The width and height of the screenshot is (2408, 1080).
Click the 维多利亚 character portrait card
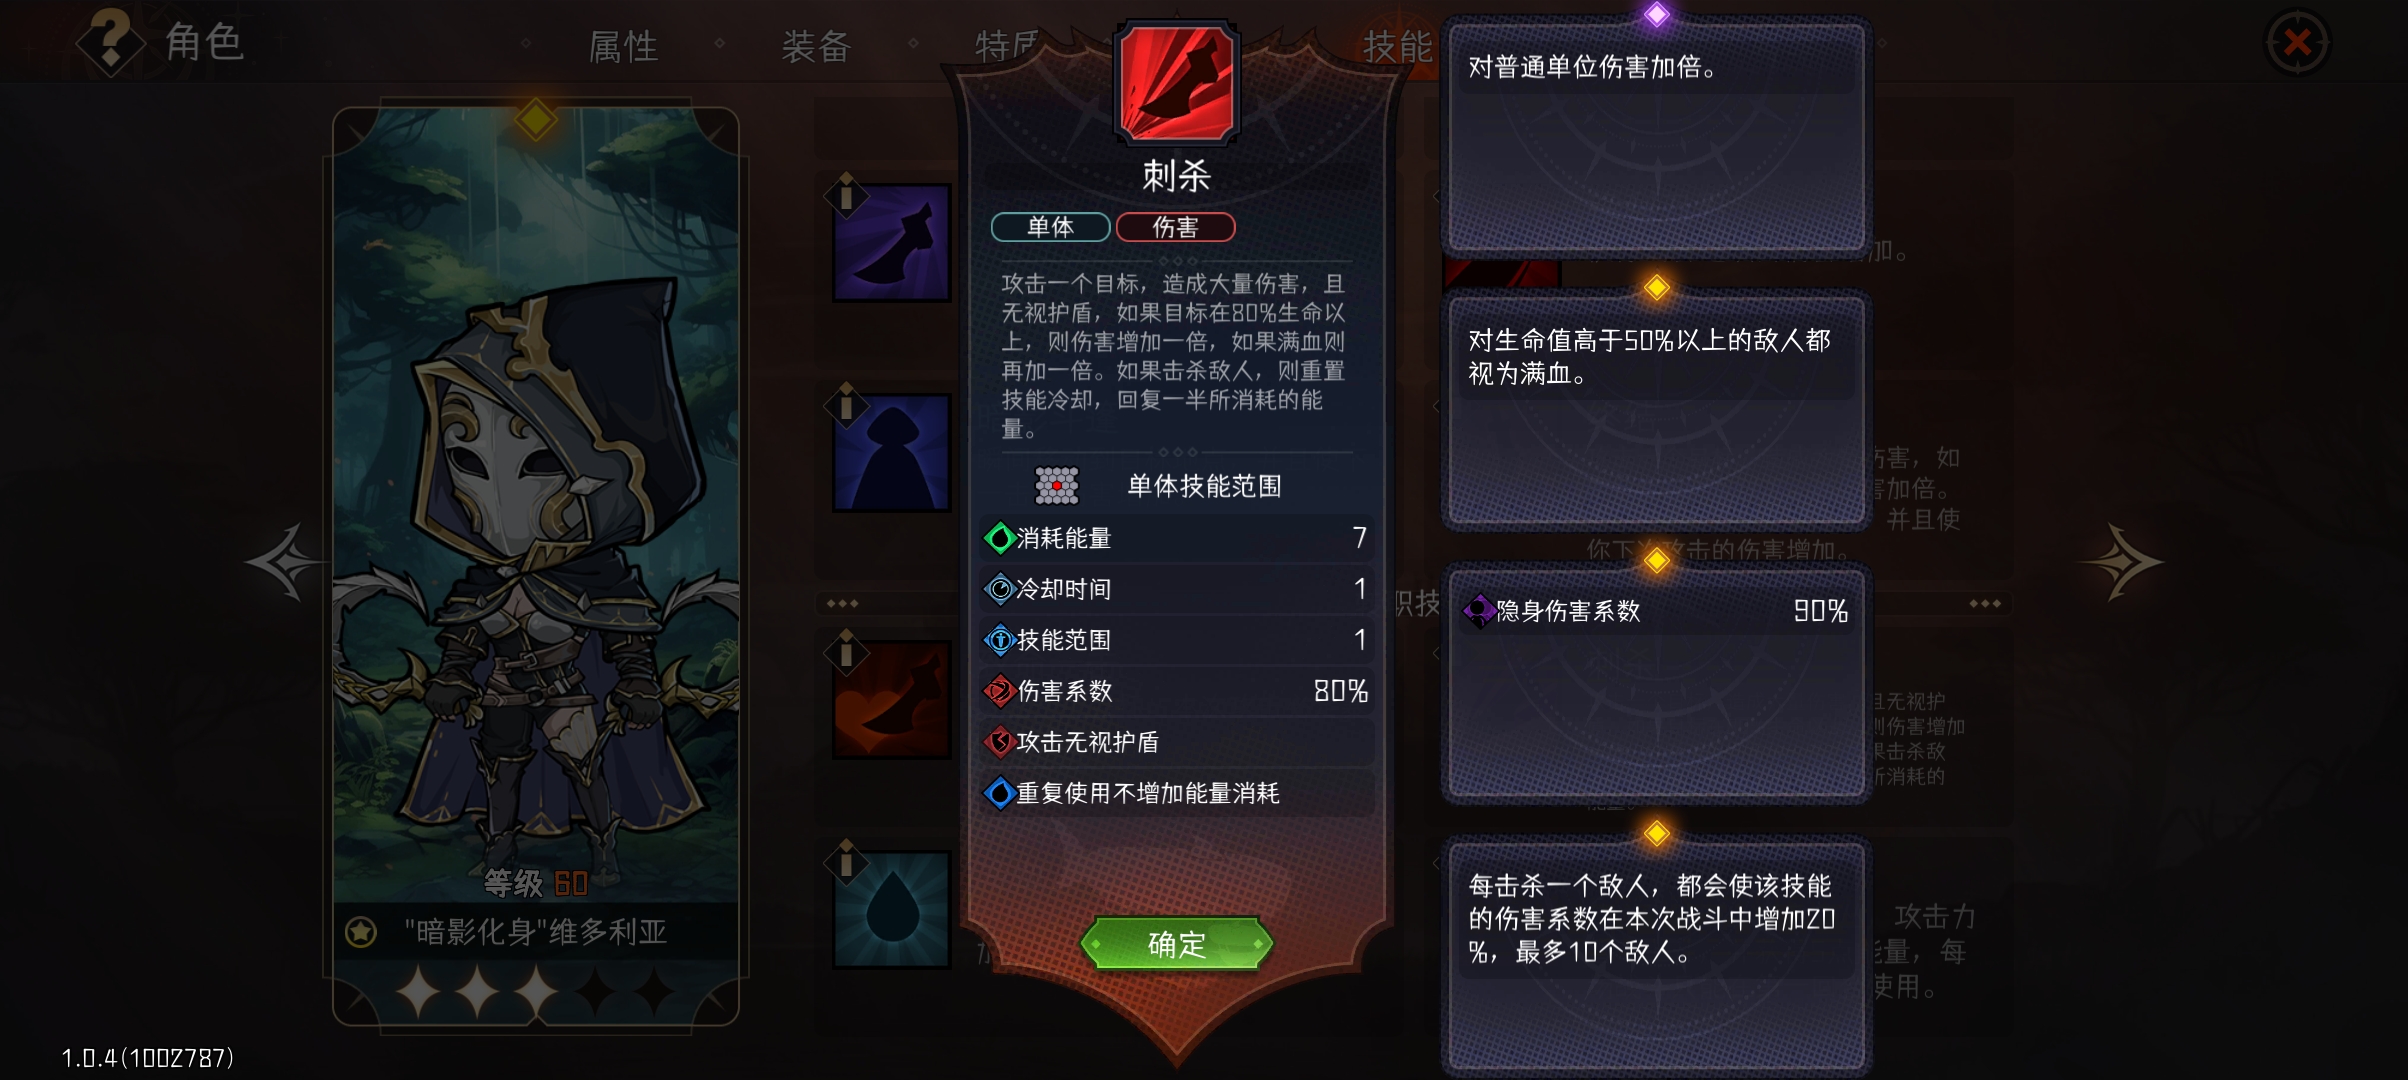click(536, 566)
